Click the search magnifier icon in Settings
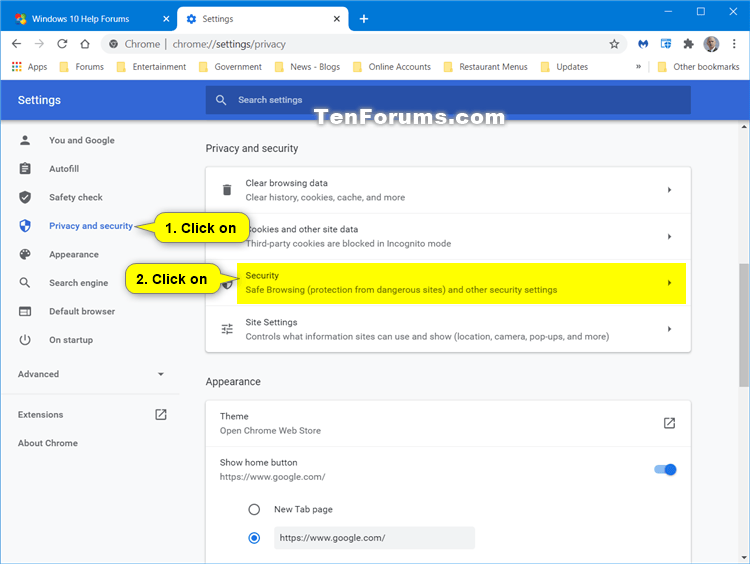Viewport: 750px width, 564px height. click(x=221, y=100)
